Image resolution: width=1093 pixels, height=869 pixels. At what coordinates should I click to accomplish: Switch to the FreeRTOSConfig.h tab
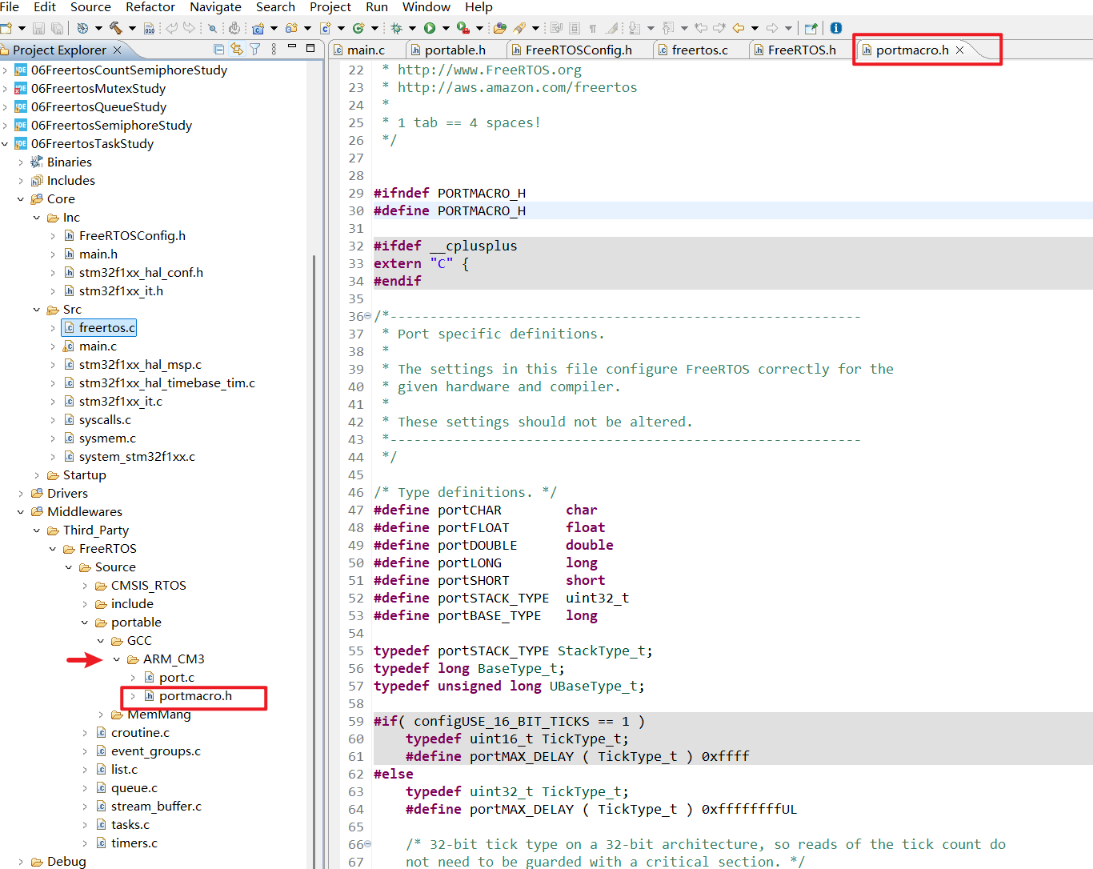point(578,50)
